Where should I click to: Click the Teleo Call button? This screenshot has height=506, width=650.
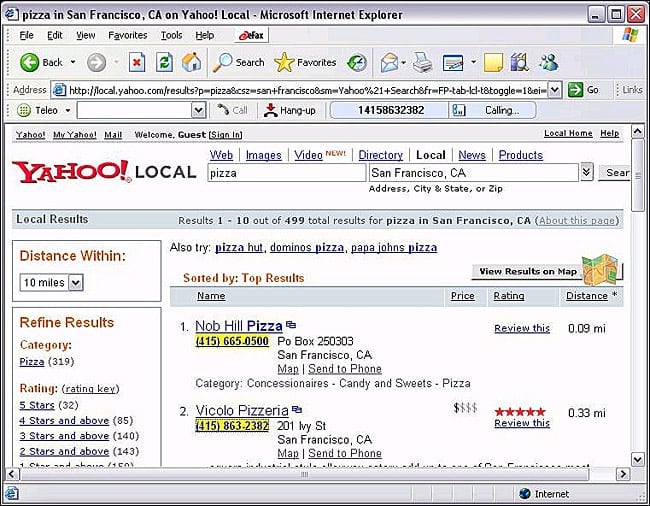pyautogui.click(x=233, y=110)
